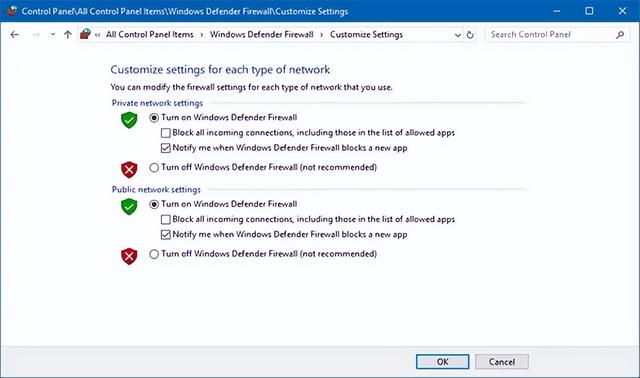Click the search magnifier icon
The image size is (640, 378).
click(620, 35)
